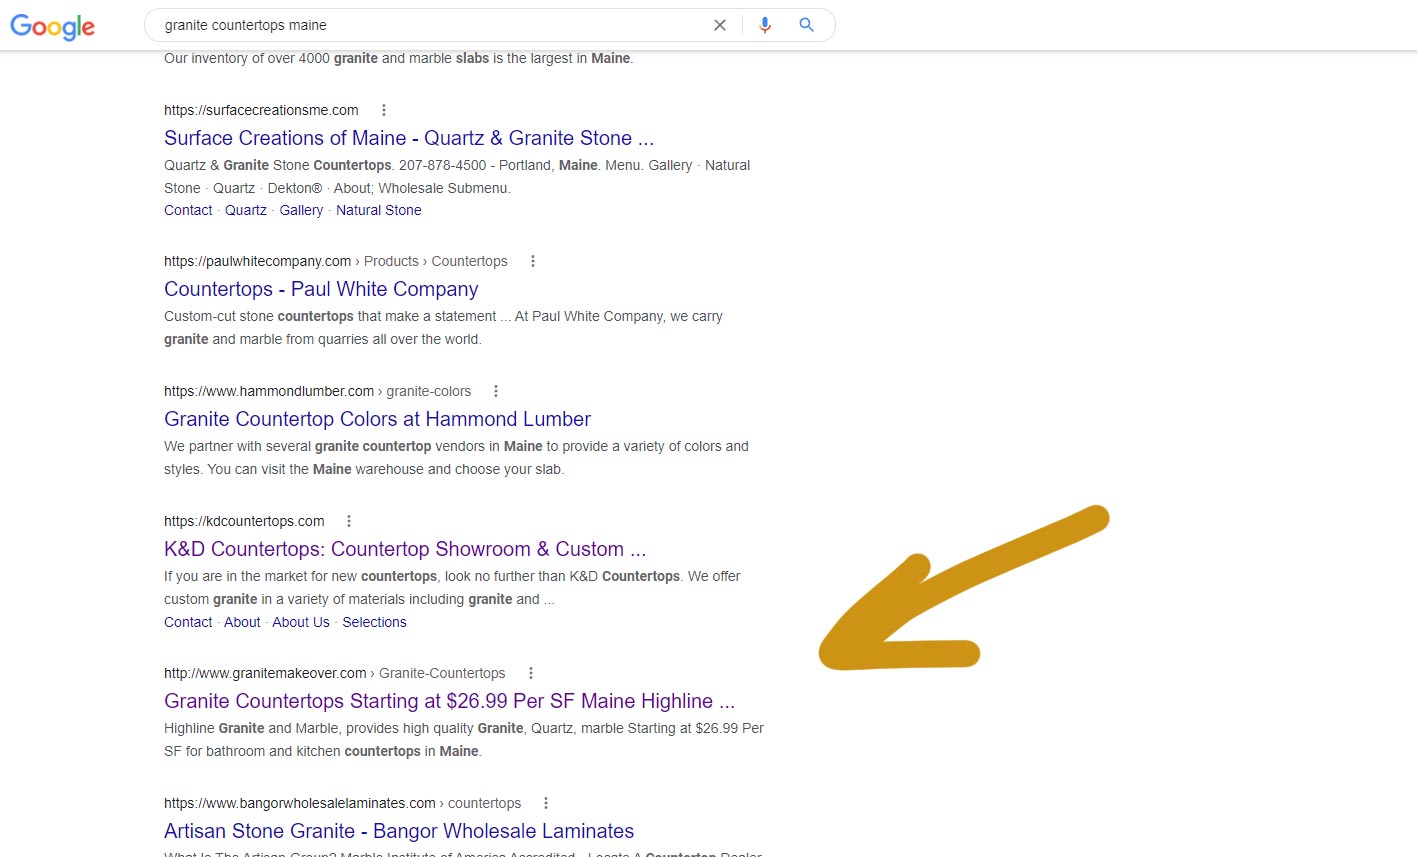1417x857 pixels.
Task: Open K&D Countertops showroom result
Action: point(405,549)
